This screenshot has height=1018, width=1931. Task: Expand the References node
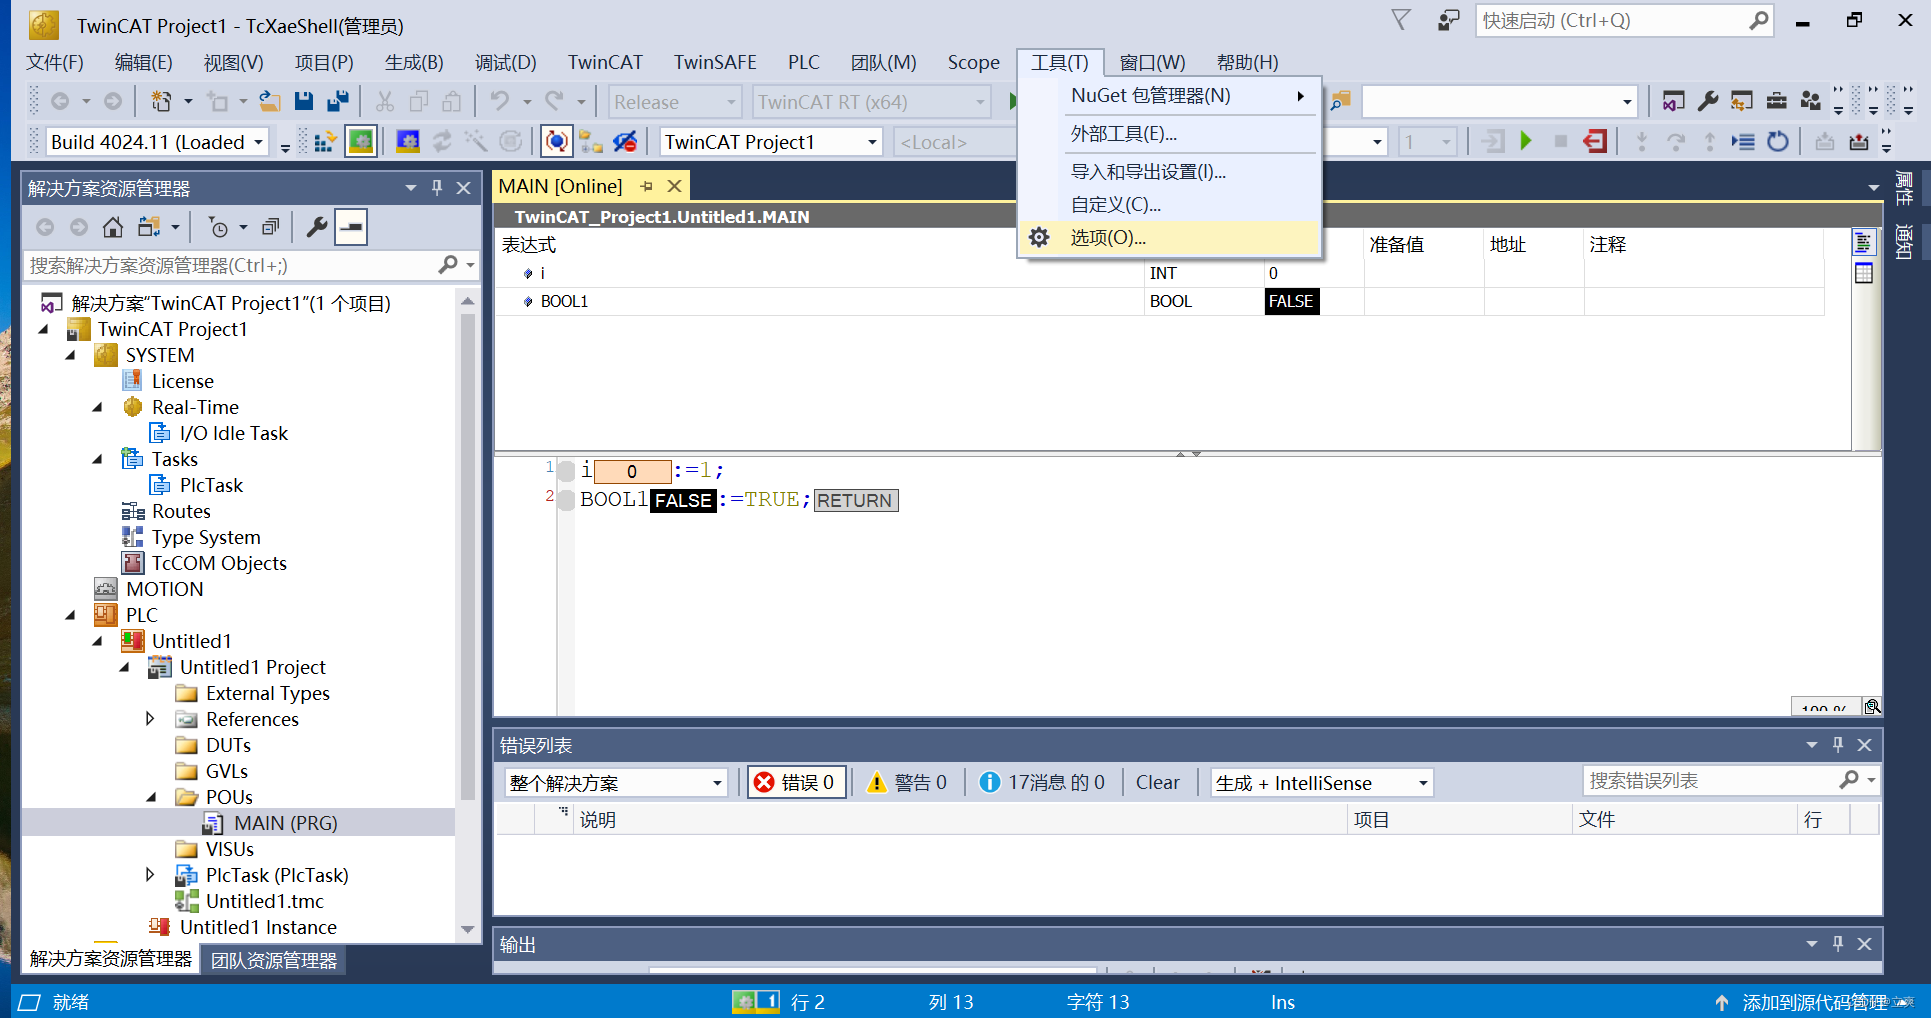coord(150,719)
